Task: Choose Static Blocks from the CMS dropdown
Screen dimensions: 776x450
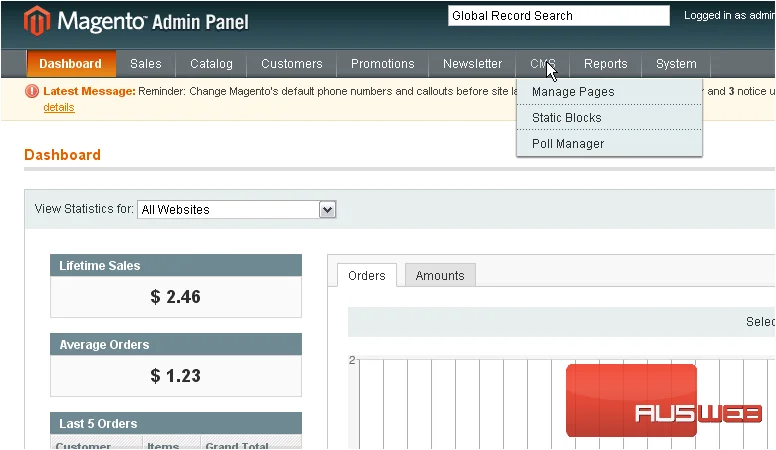Action: click(x=609, y=118)
